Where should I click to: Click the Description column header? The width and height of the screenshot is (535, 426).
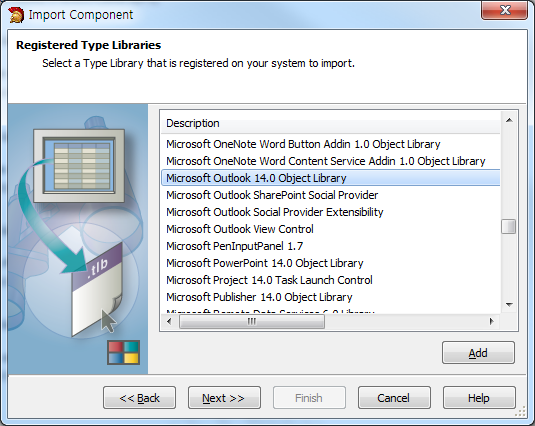(330, 123)
